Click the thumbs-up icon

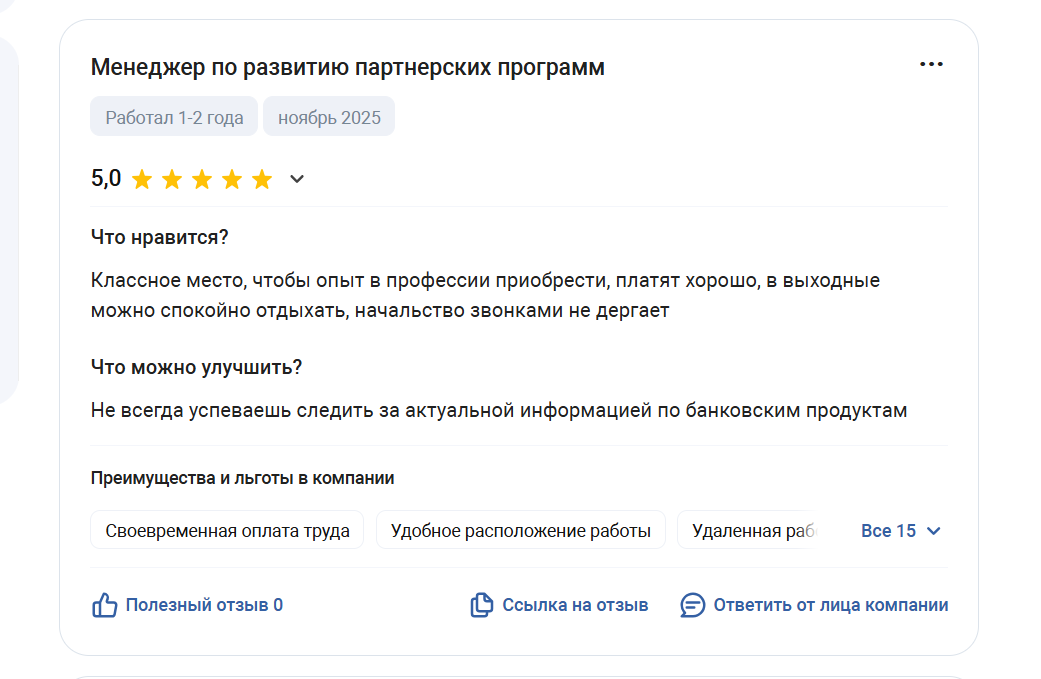pyautogui.click(x=104, y=605)
